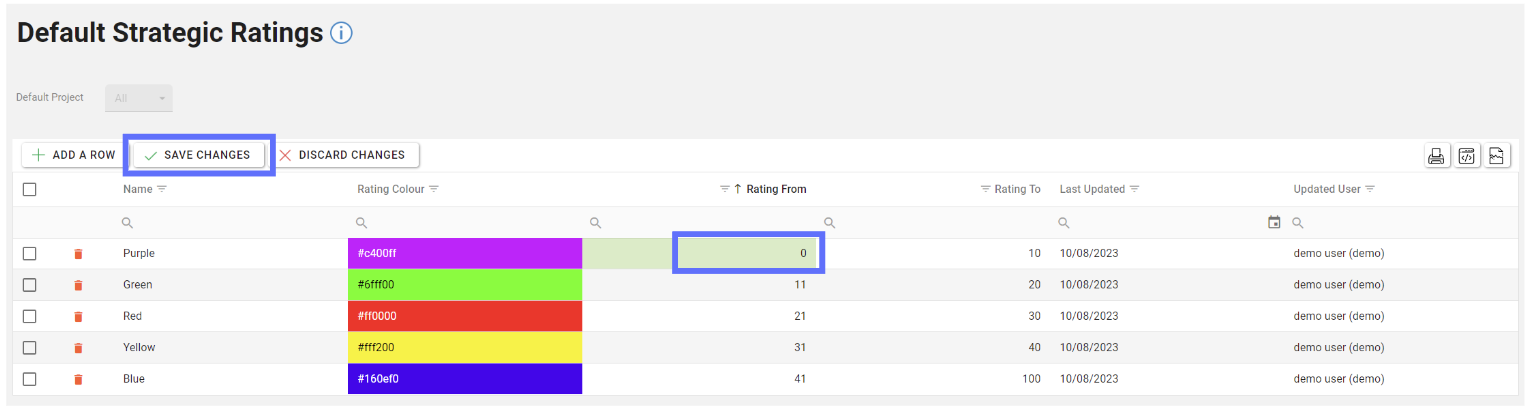The height and width of the screenshot is (412, 1530).
Task: Click the print icon in grid toolbar
Action: [1436, 156]
